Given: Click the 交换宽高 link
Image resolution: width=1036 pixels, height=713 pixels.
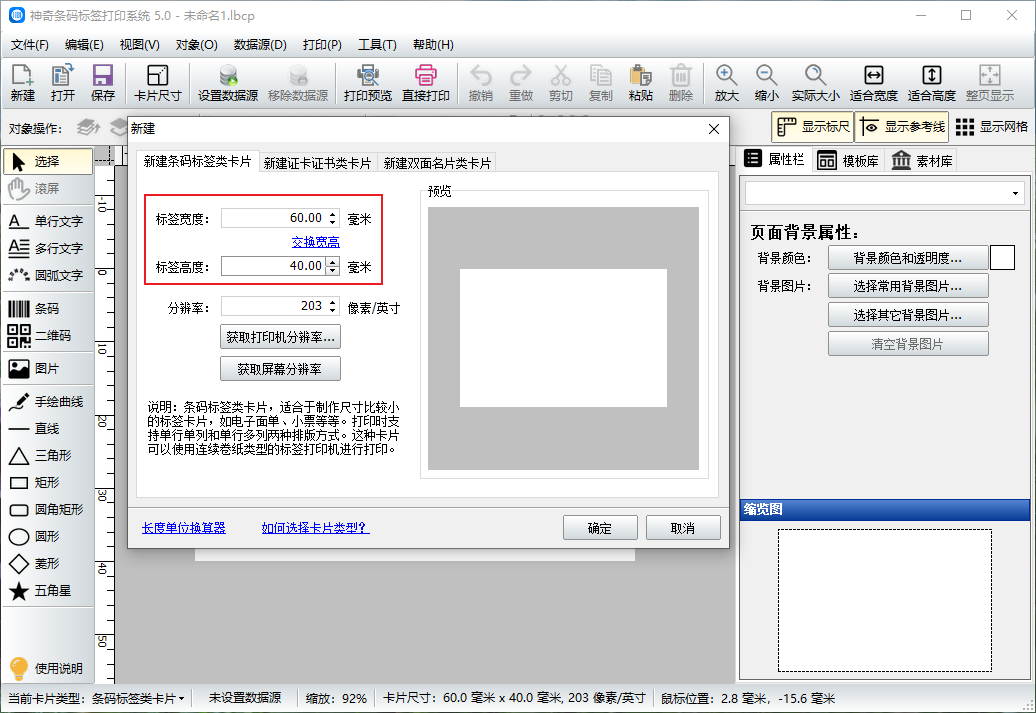Looking at the screenshot, I should pos(315,242).
